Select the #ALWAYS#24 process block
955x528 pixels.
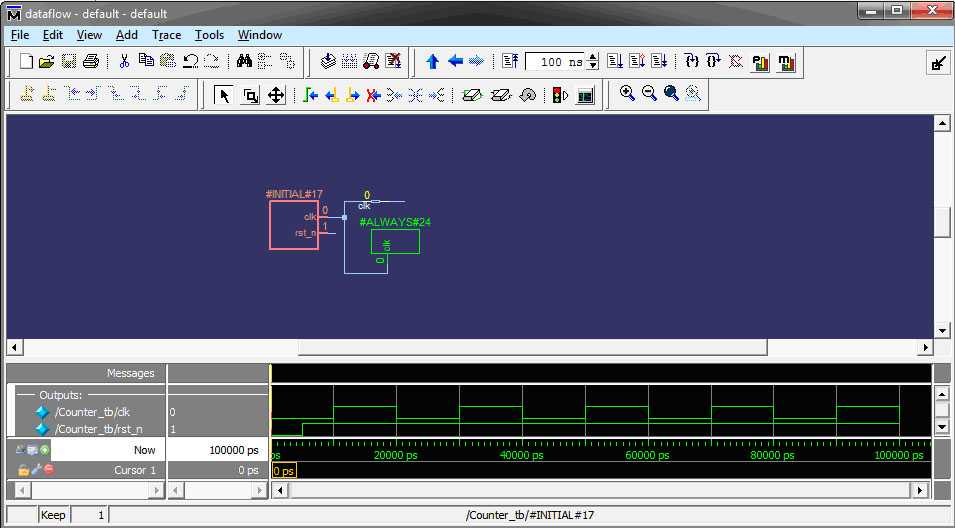(395, 241)
